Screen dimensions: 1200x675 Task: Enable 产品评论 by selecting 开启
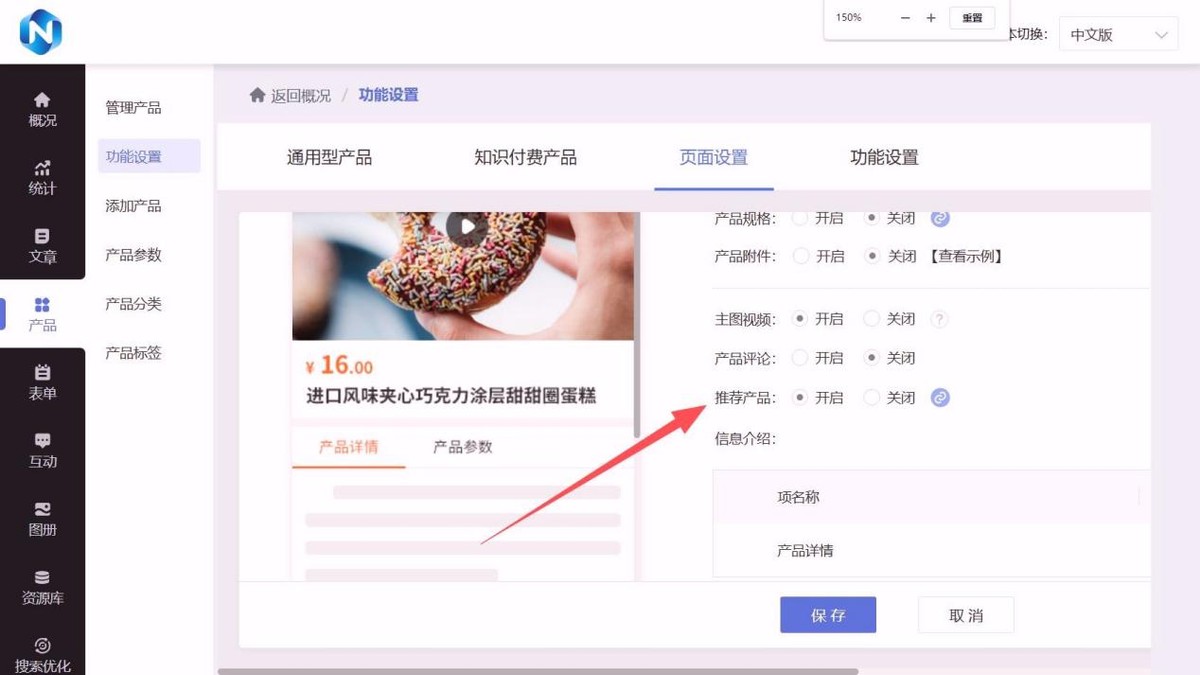pos(800,357)
